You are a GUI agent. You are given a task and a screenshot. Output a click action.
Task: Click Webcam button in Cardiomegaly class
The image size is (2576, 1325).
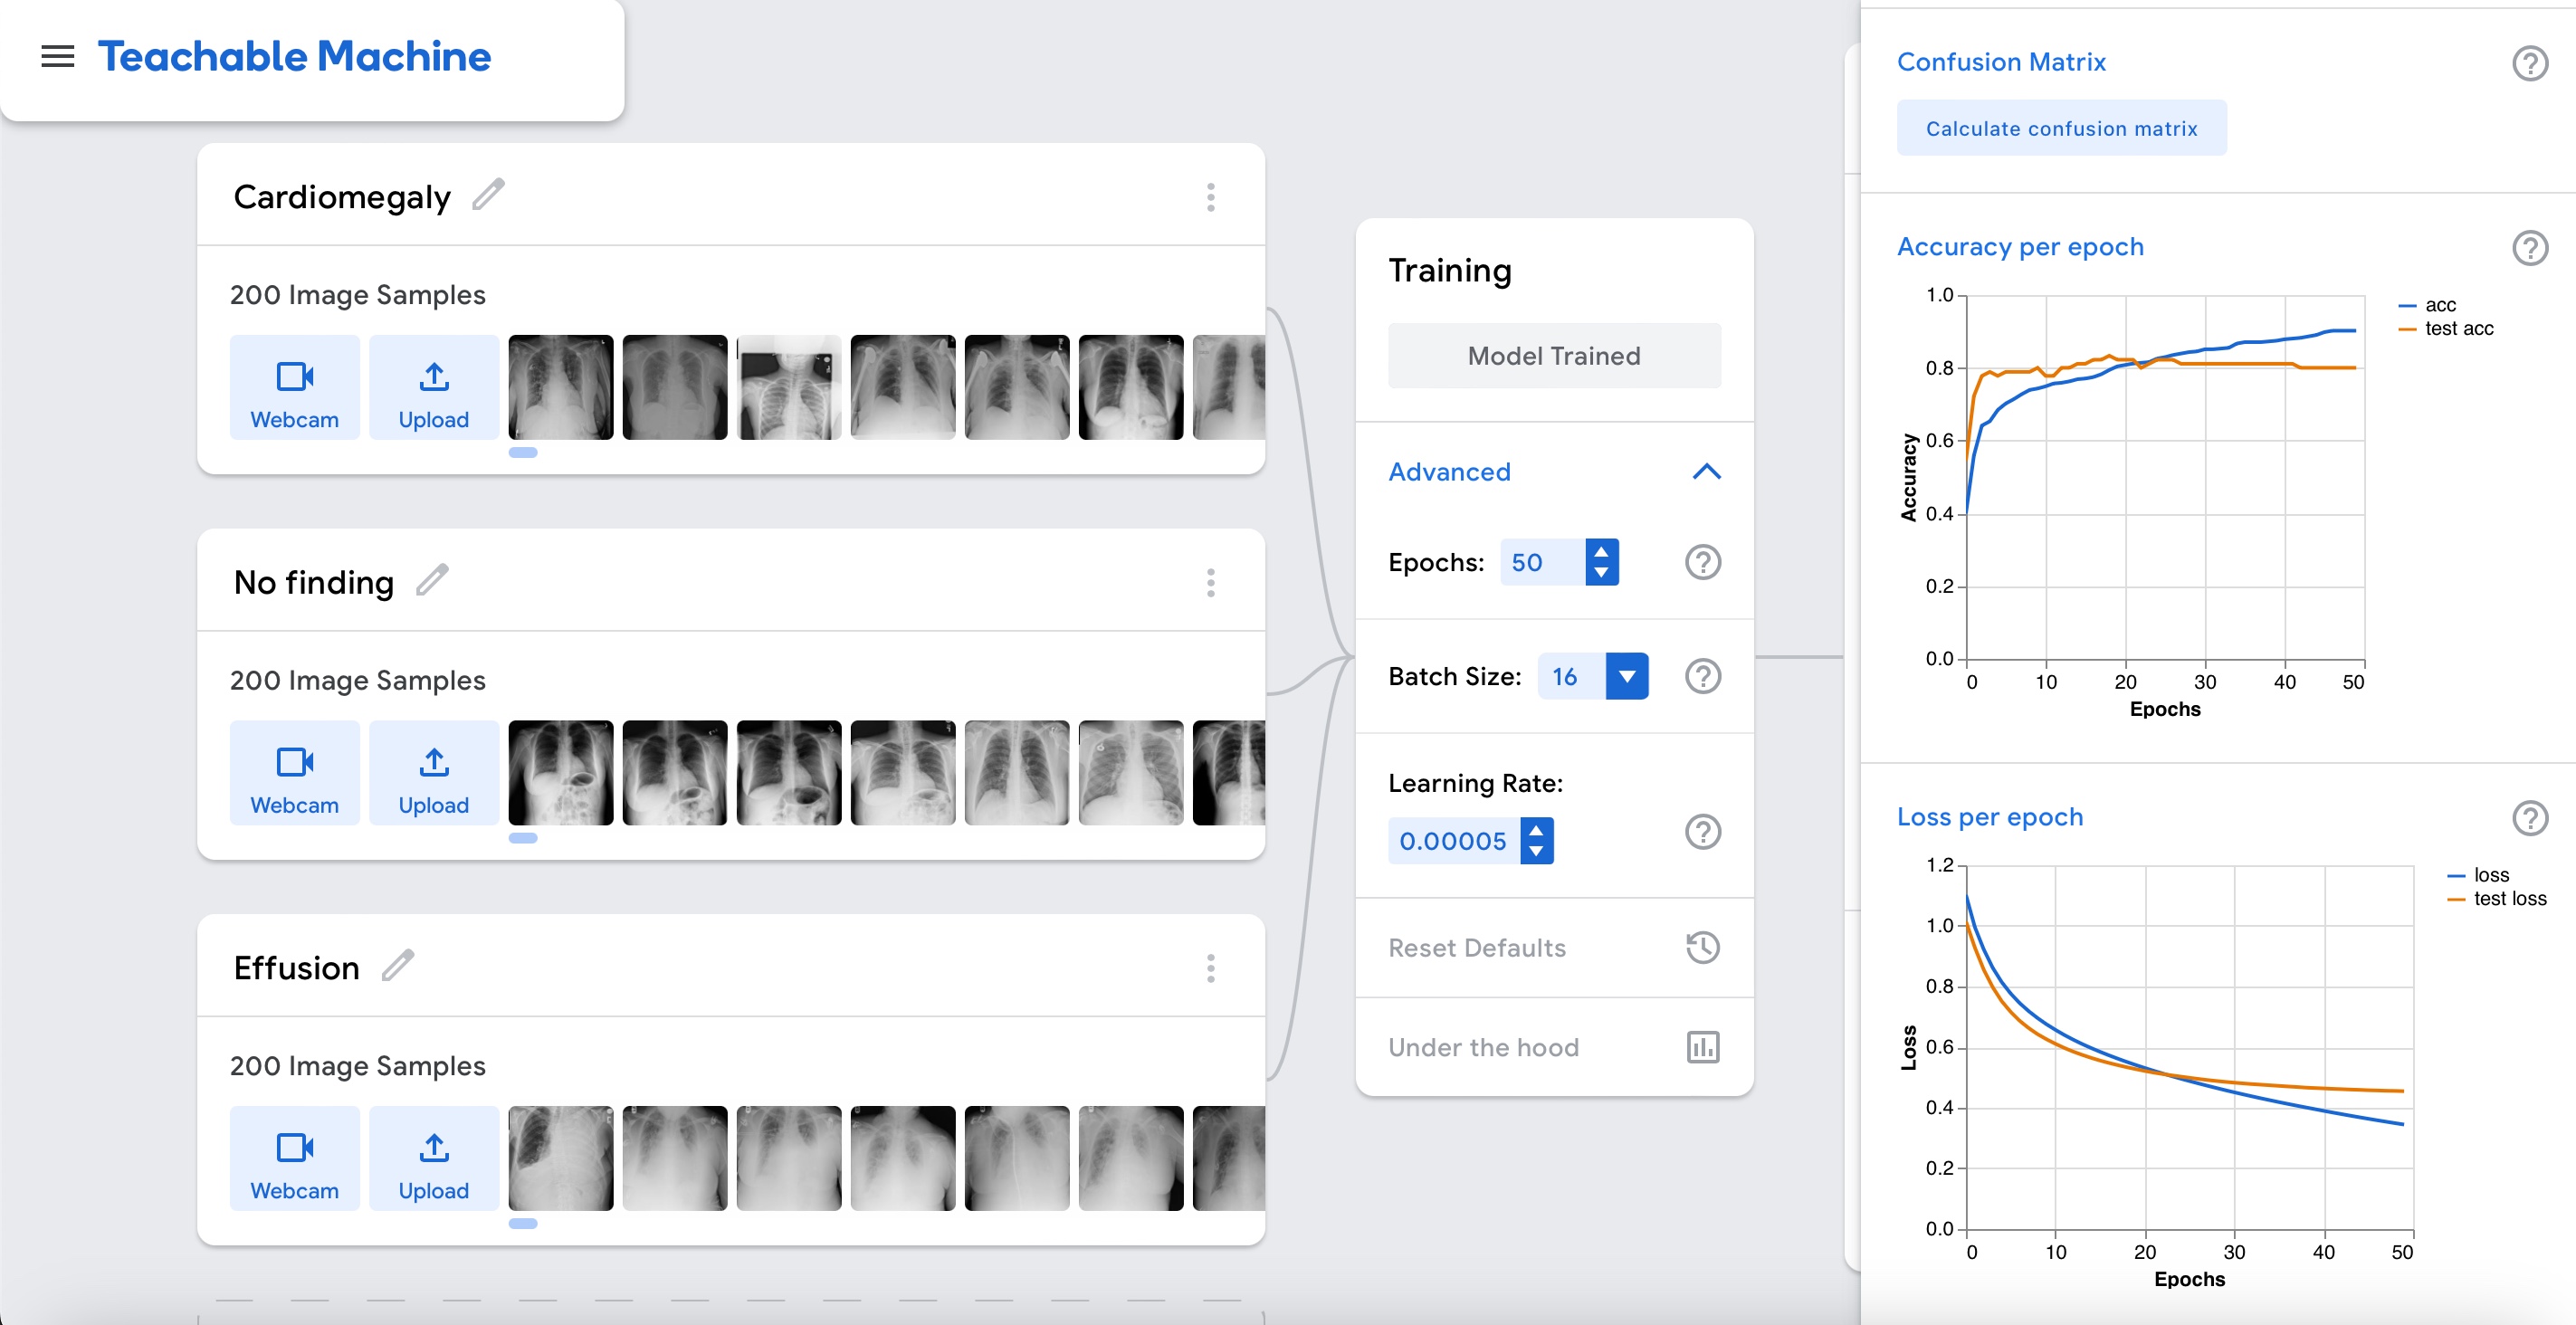point(294,388)
